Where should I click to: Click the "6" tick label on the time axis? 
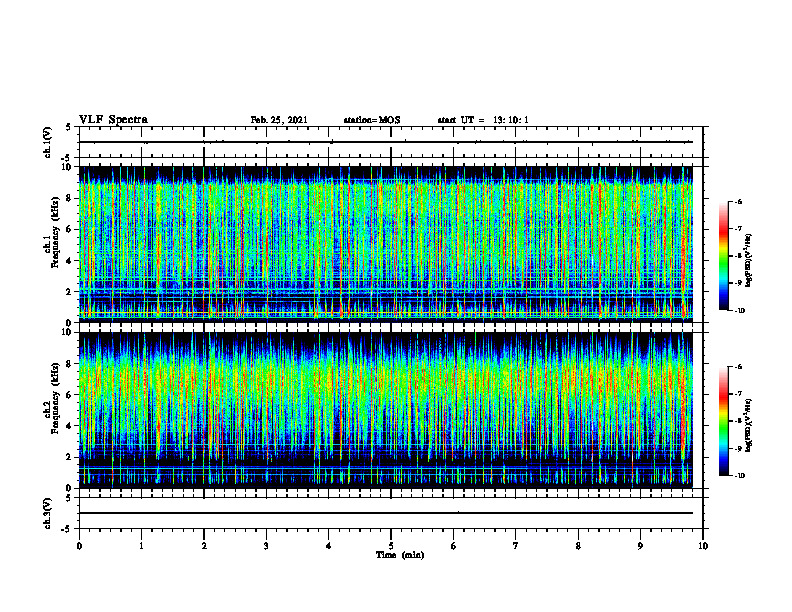coord(454,546)
